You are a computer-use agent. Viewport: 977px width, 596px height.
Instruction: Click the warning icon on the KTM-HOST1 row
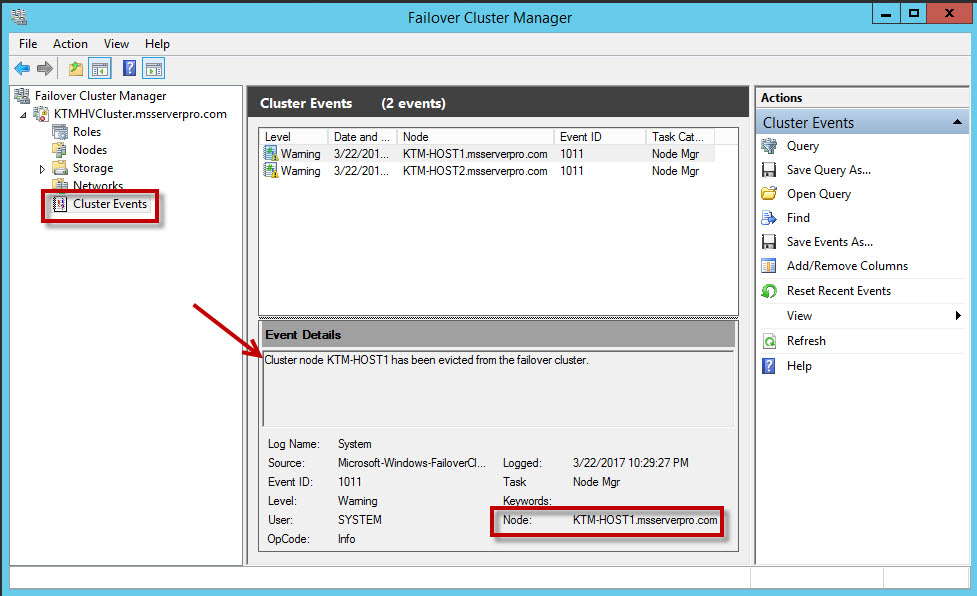click(270, 153)
